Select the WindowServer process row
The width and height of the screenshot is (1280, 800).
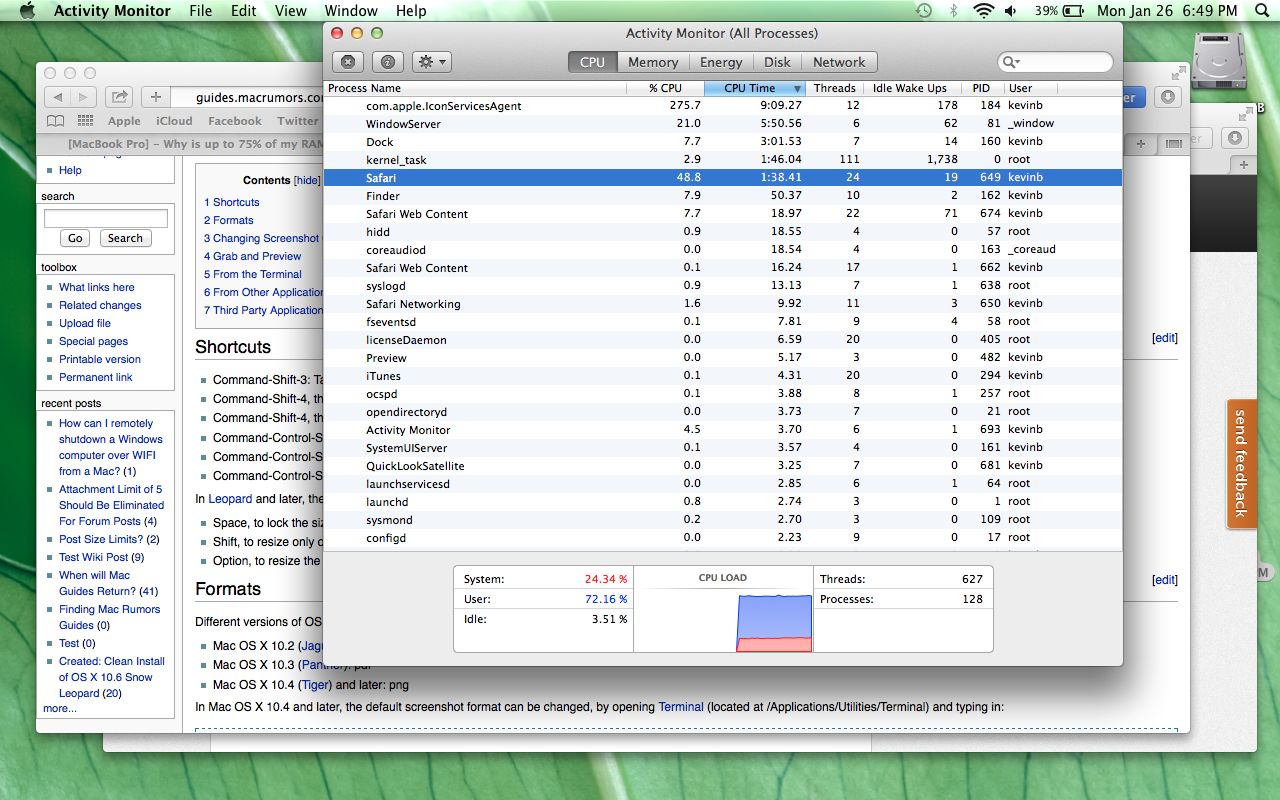coord(723,123)
